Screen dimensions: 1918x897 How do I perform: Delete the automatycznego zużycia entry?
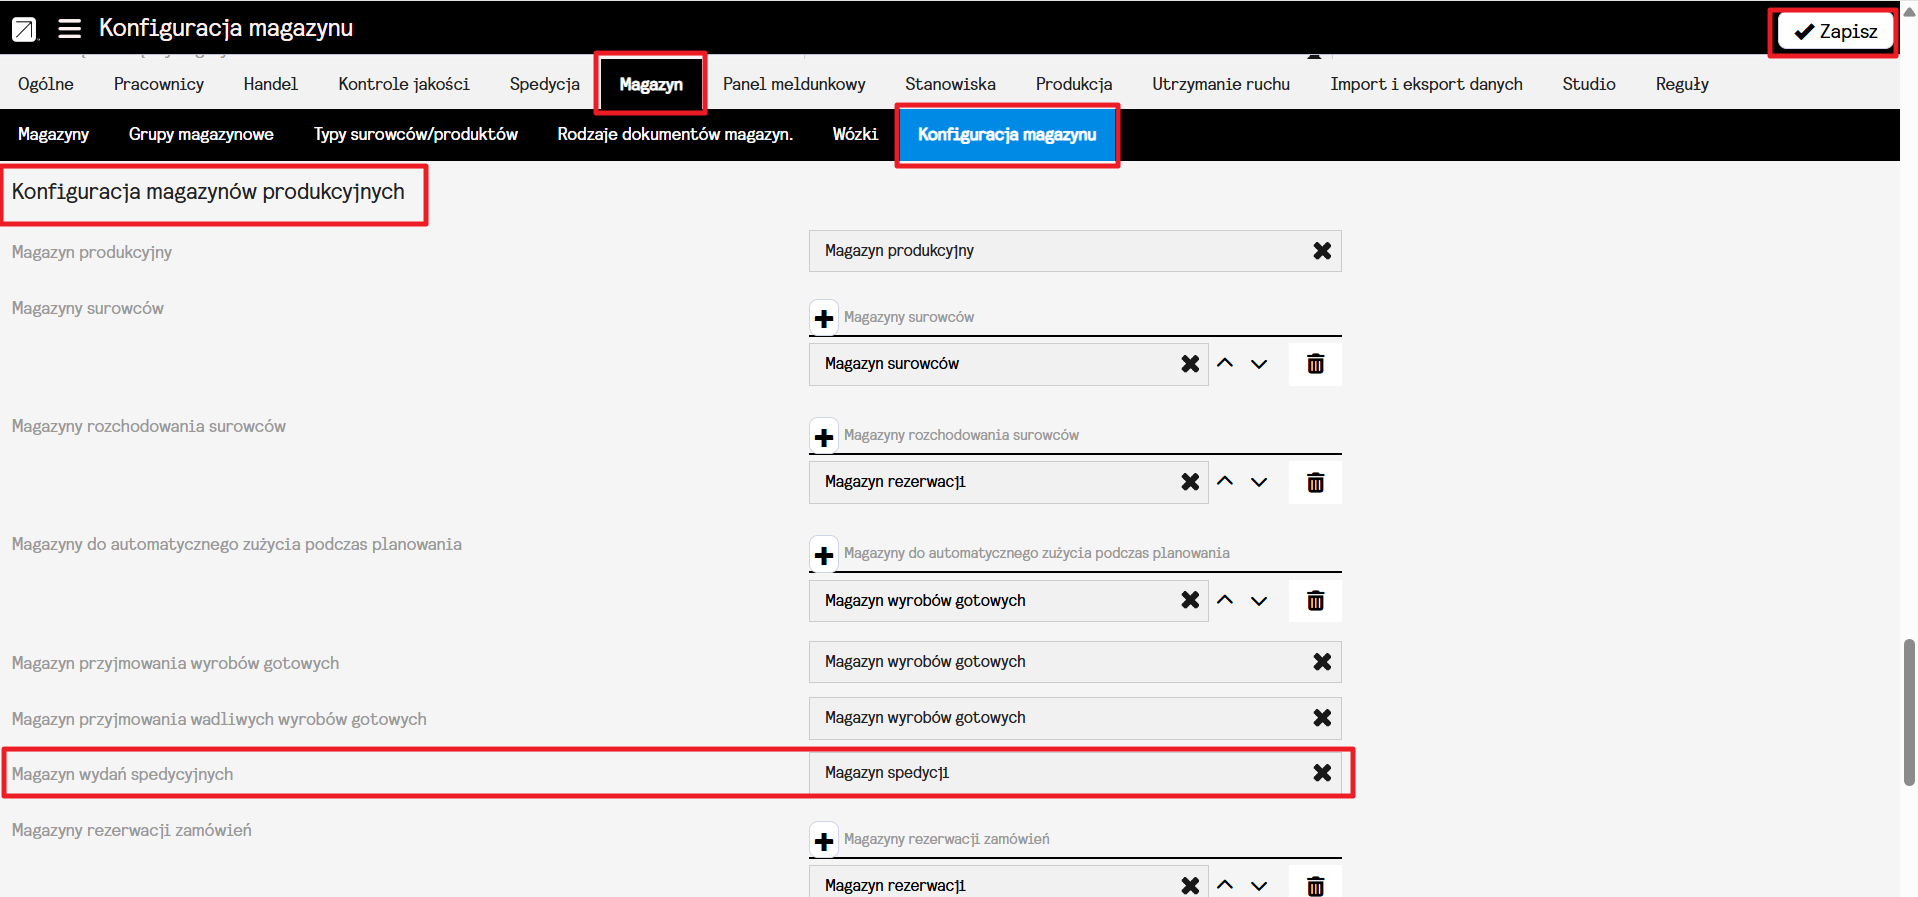pyautogui.click(x=1316, y=600)
